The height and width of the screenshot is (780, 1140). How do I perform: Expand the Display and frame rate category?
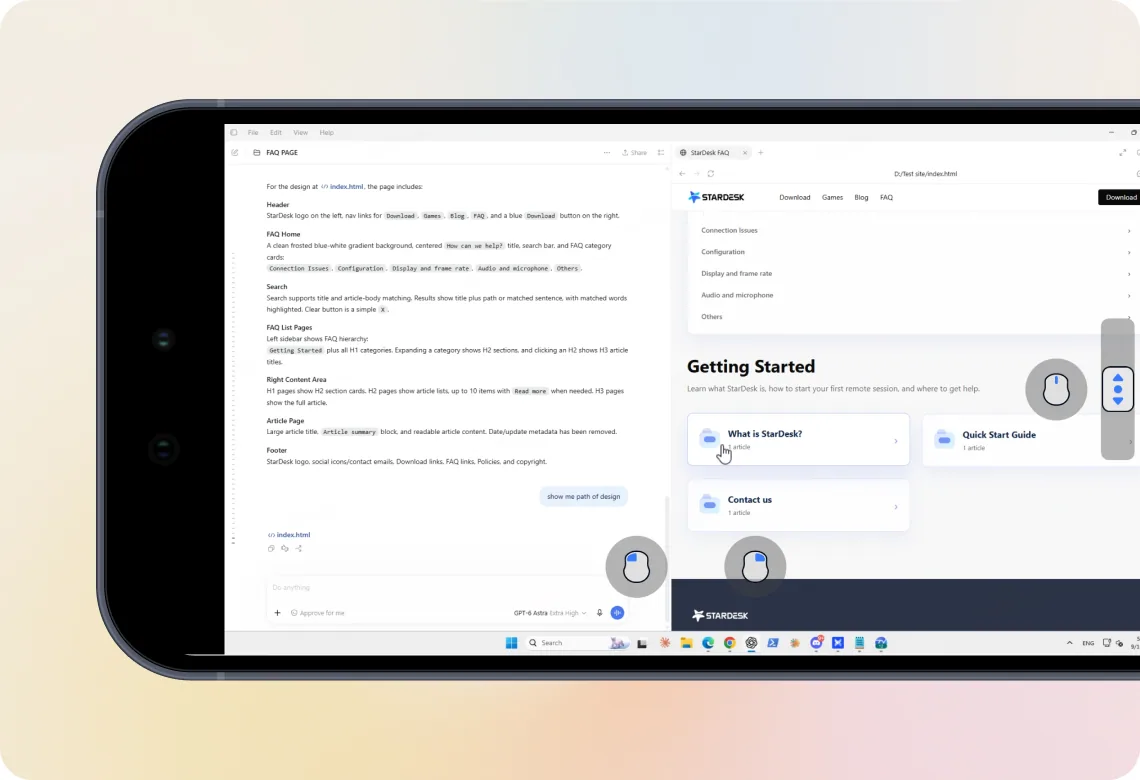(915, 274)
